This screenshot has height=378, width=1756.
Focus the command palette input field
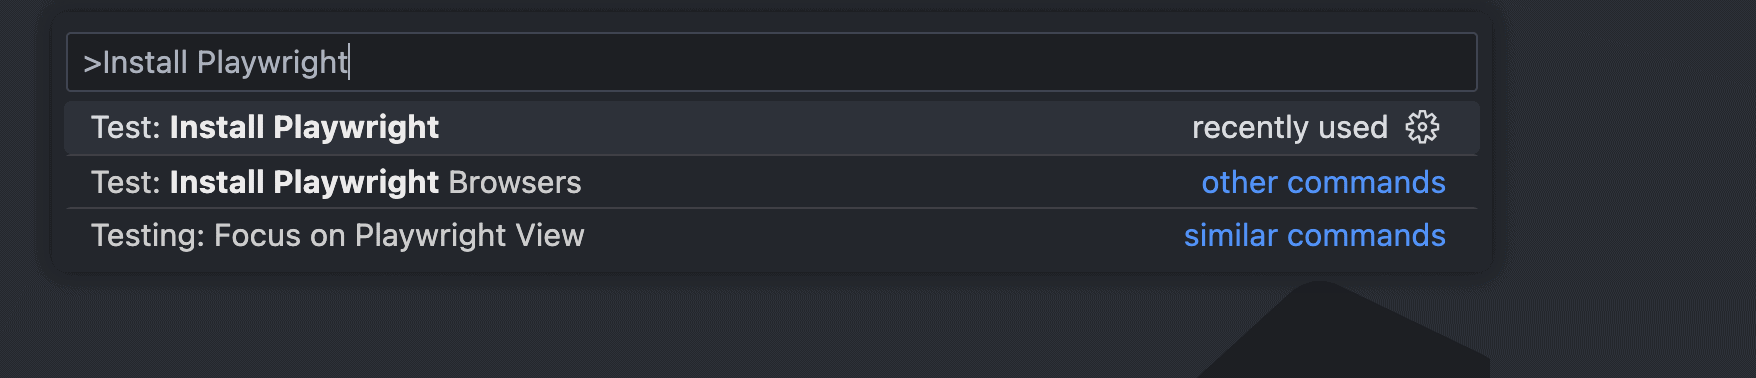coord(771,62)
